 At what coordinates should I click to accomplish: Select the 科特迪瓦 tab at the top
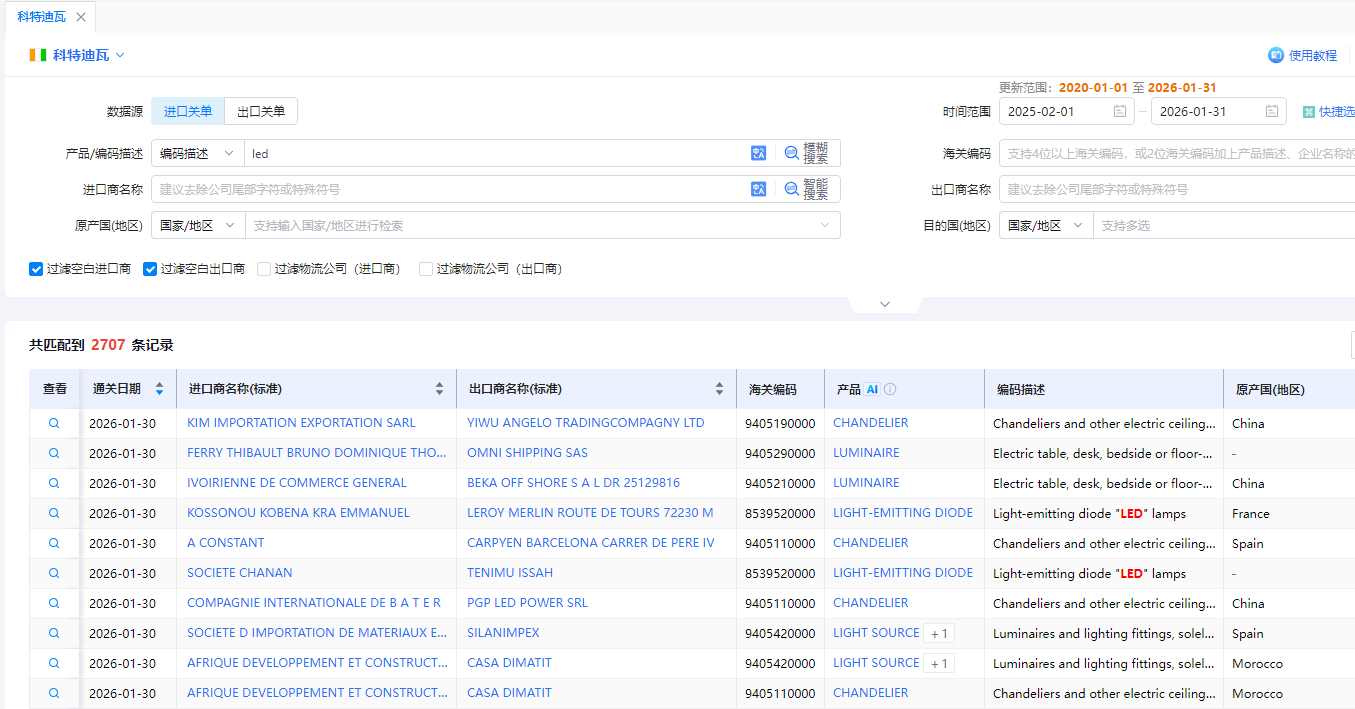(44, 16)
